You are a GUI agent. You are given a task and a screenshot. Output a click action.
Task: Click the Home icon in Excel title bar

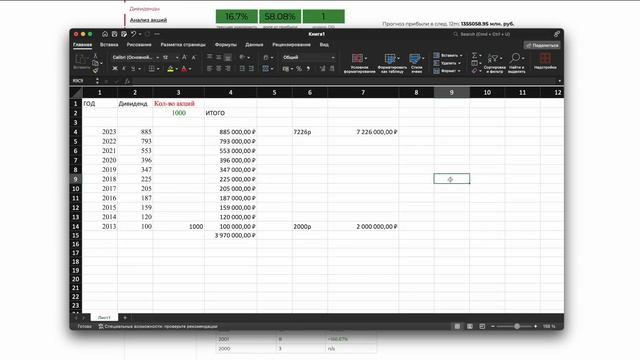[x=105, y=34]
